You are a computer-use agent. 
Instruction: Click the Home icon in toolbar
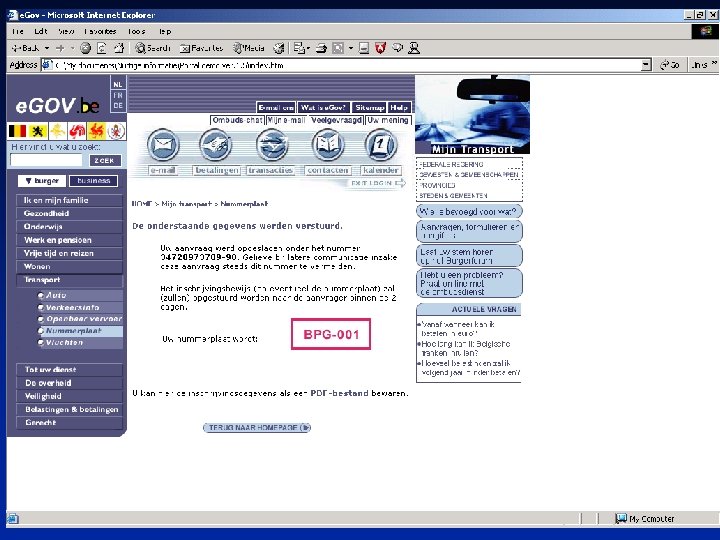pyautogui.click(x=119, y=48)
